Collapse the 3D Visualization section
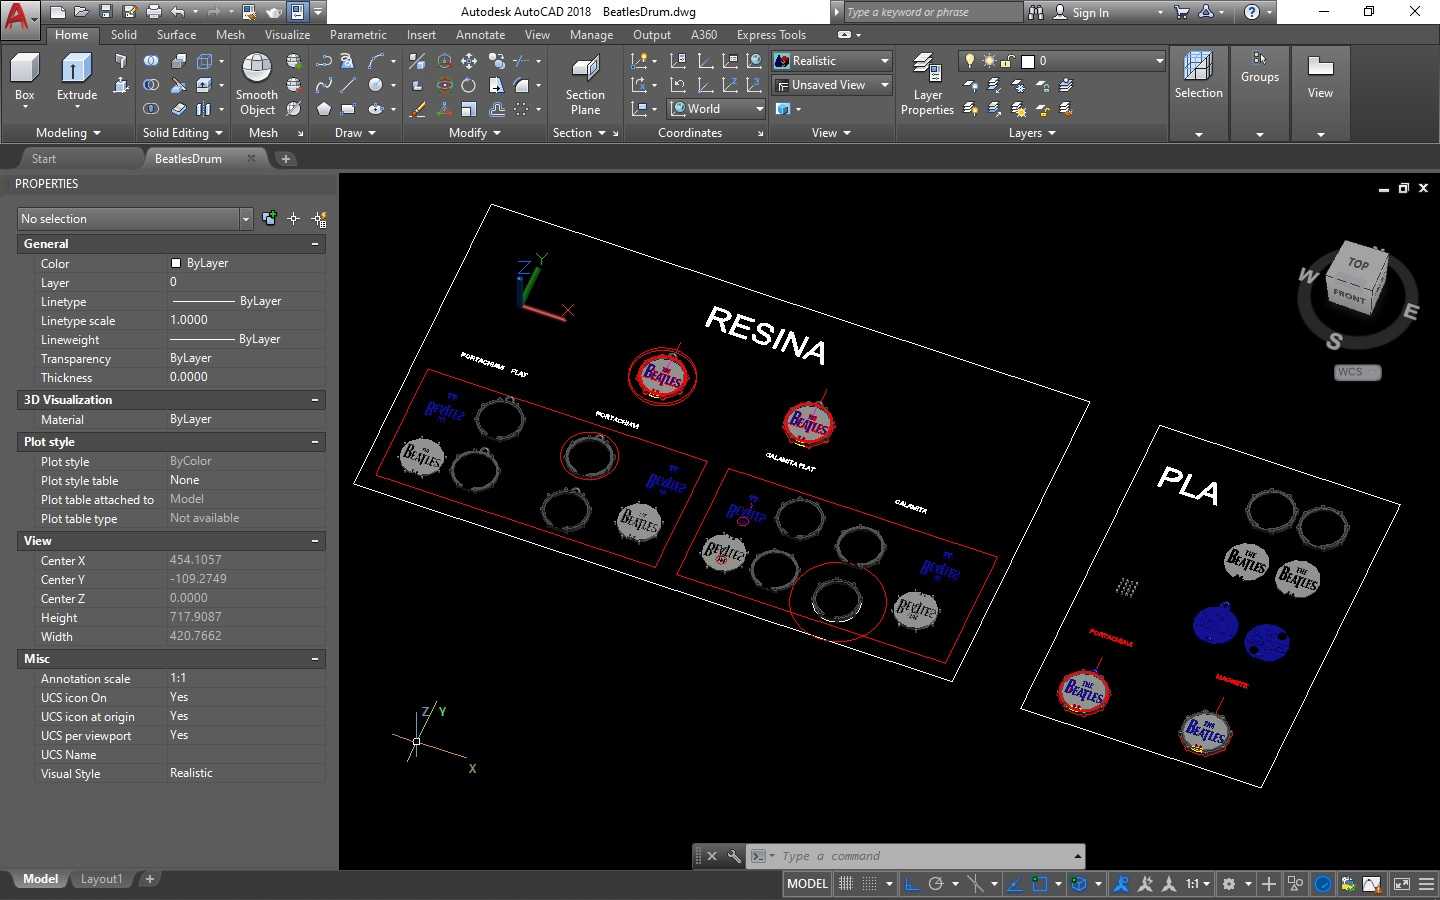 coord(315,400)
